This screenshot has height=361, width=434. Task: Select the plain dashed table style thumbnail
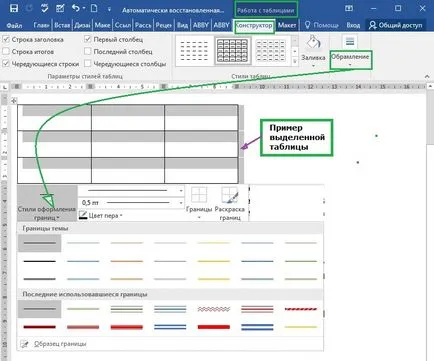click(194, 51)
